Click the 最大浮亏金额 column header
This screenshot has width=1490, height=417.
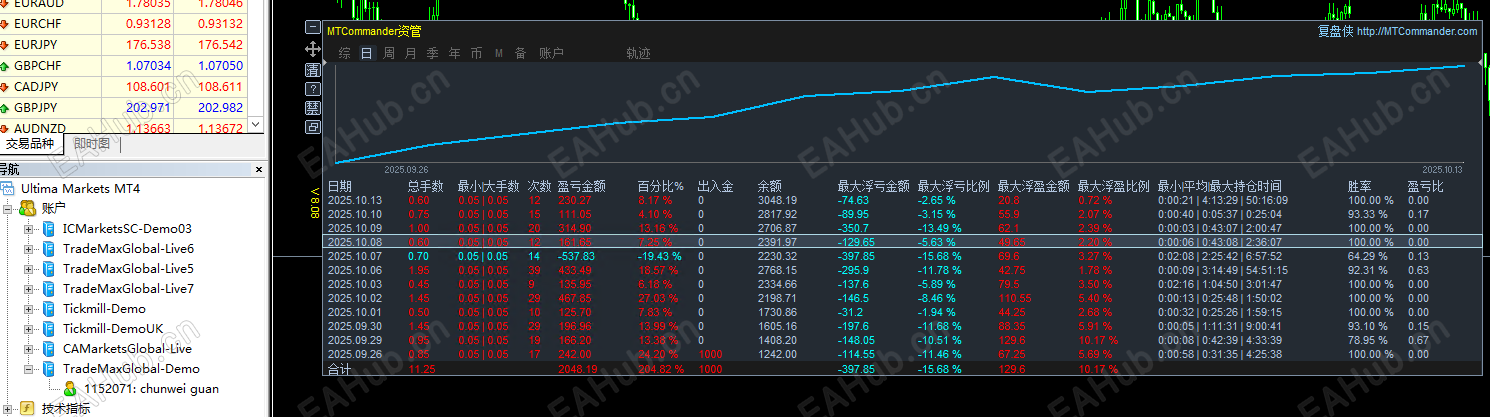[x=873, y=186]
